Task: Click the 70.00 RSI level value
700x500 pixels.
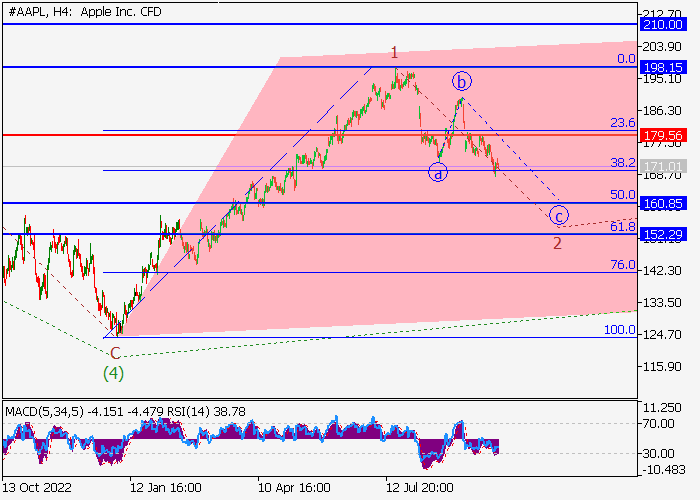Action: point(658,423)
